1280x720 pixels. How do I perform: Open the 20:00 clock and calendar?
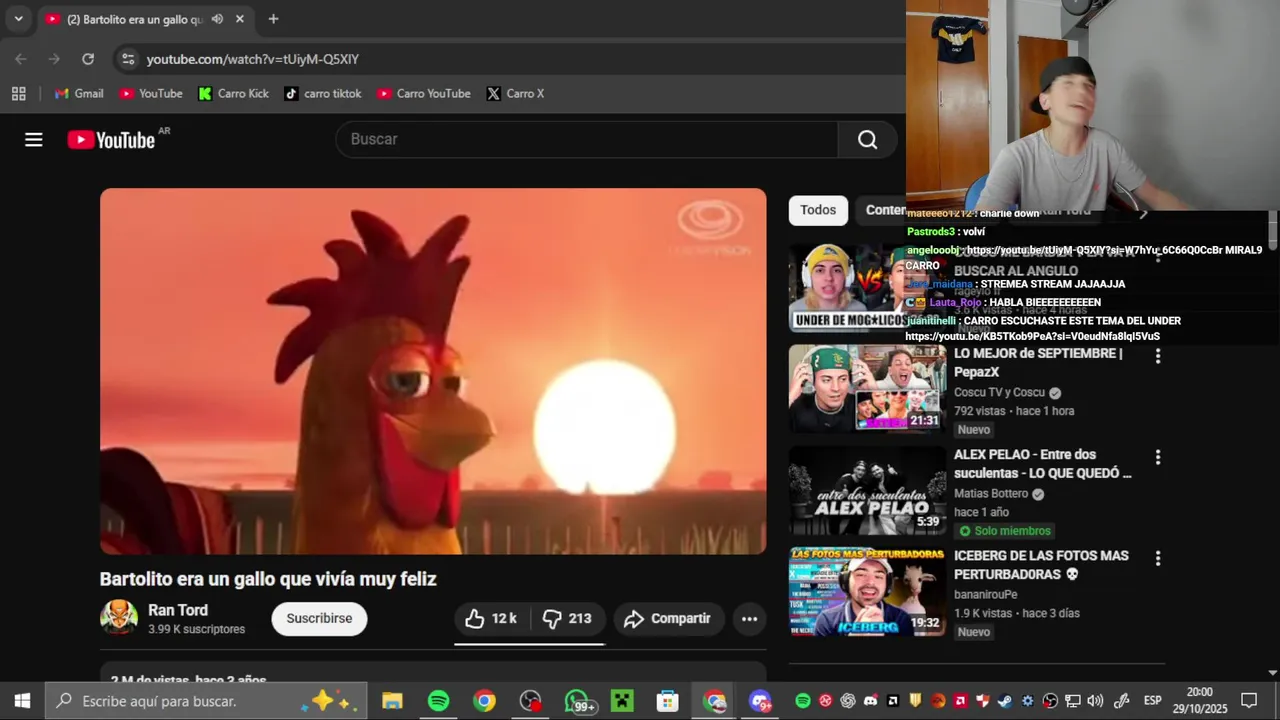coord(1200,701)
